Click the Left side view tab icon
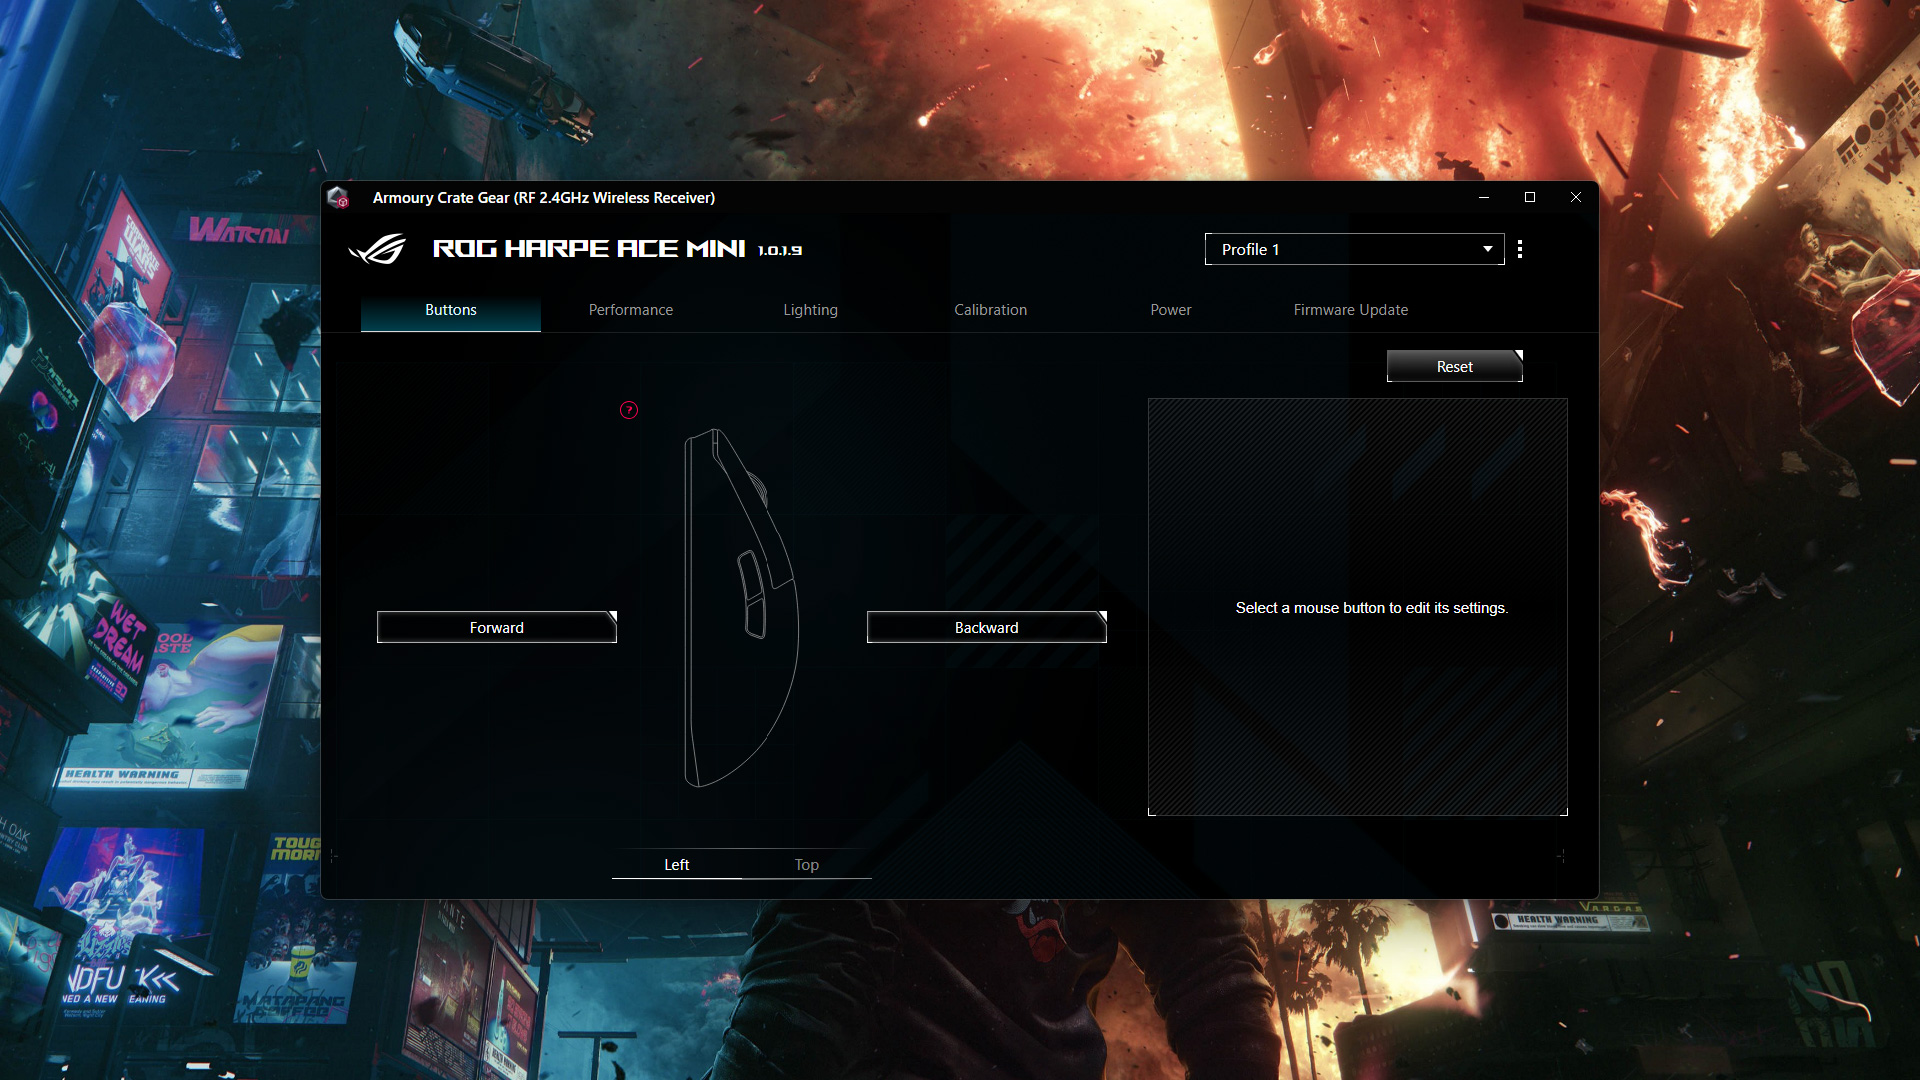The width and height of the screenshot is (1920, 1080). [676, 864]
